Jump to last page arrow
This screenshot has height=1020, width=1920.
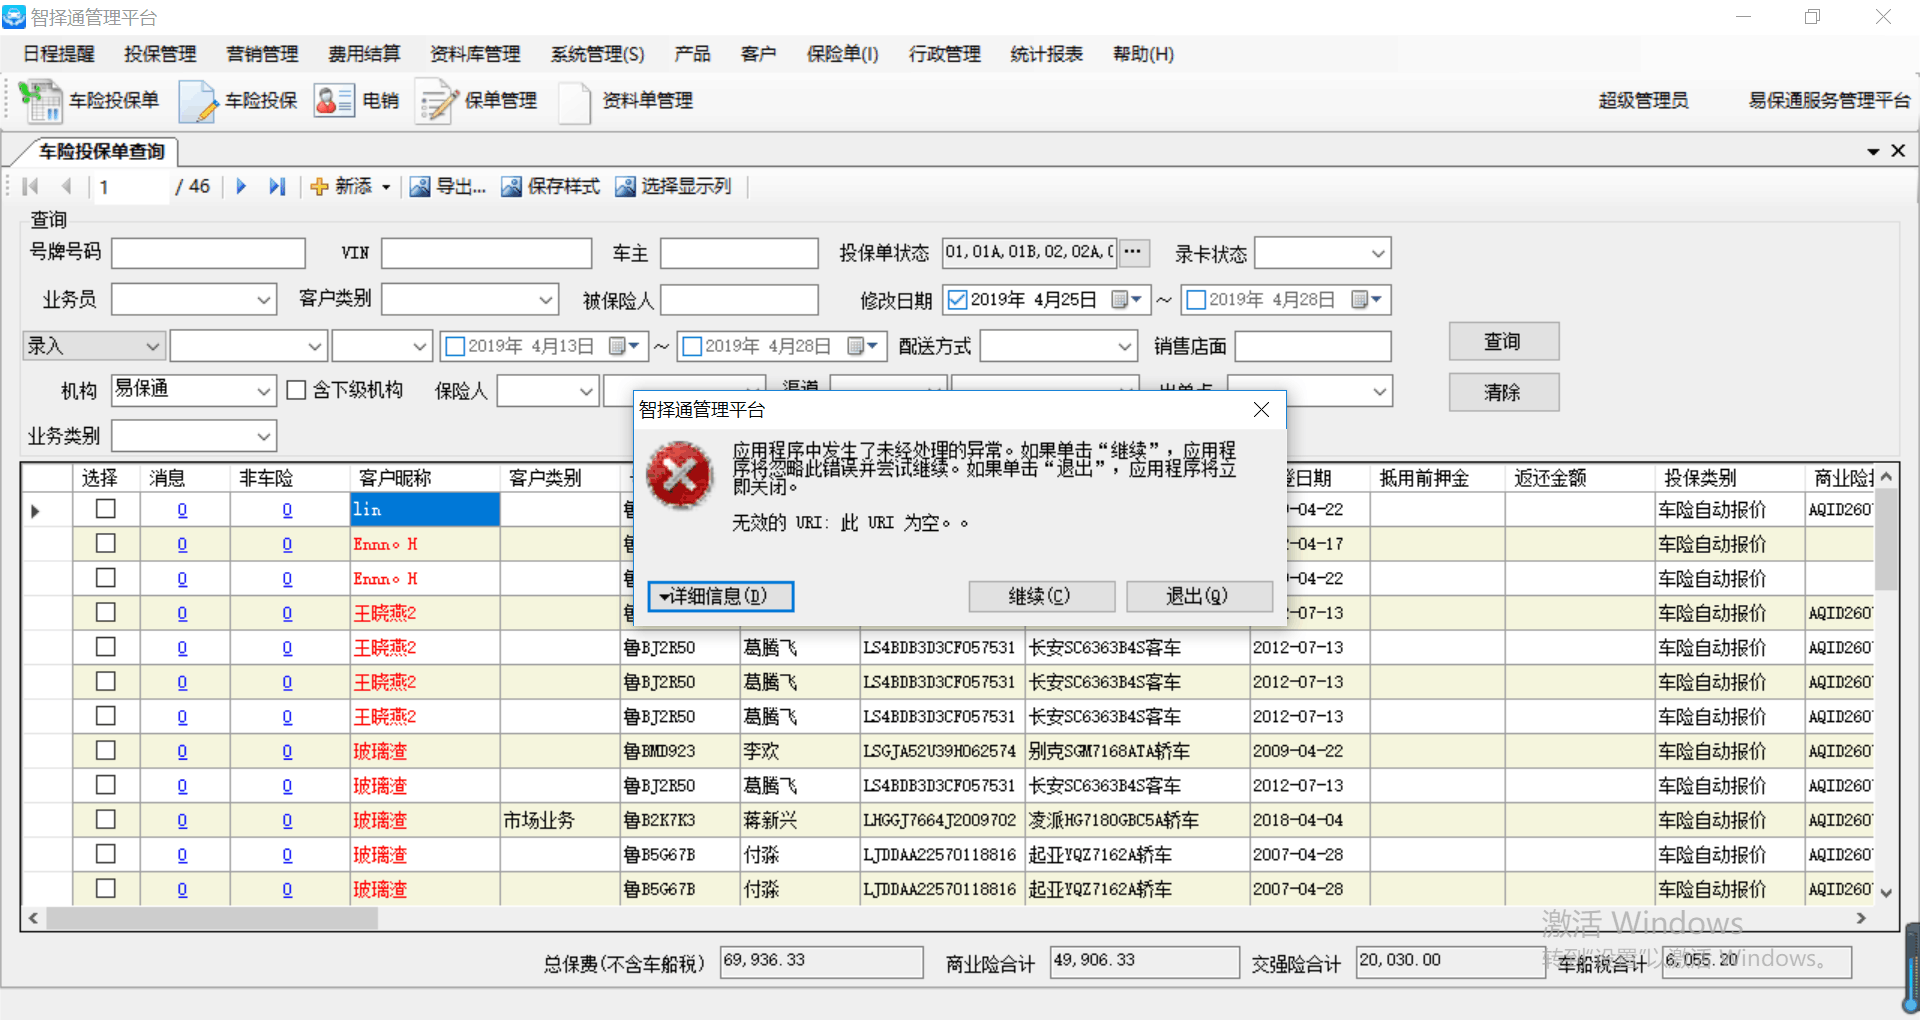pyautogui.click(x=277, y=186)
